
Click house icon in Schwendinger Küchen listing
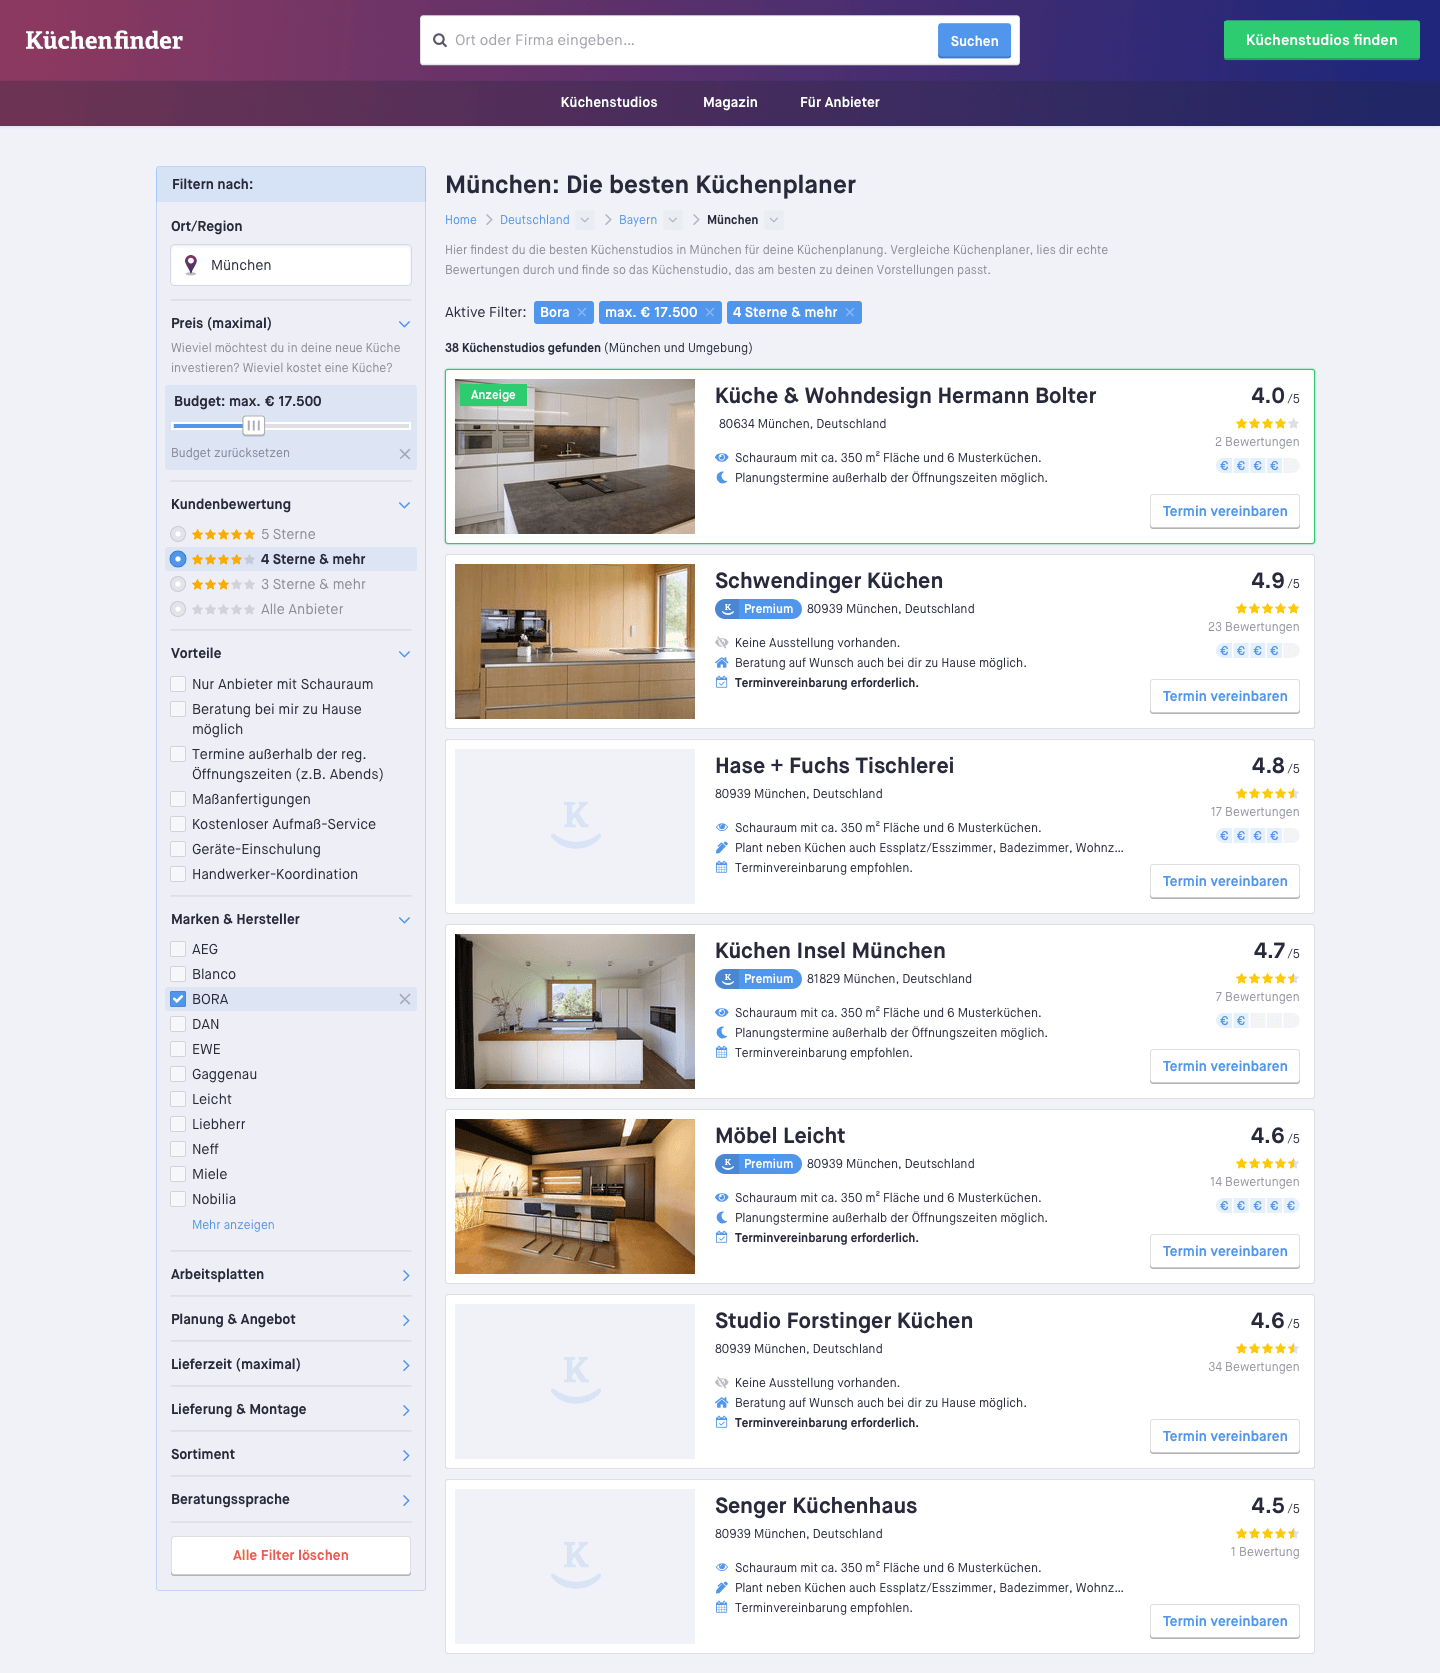tap(722, 663)
